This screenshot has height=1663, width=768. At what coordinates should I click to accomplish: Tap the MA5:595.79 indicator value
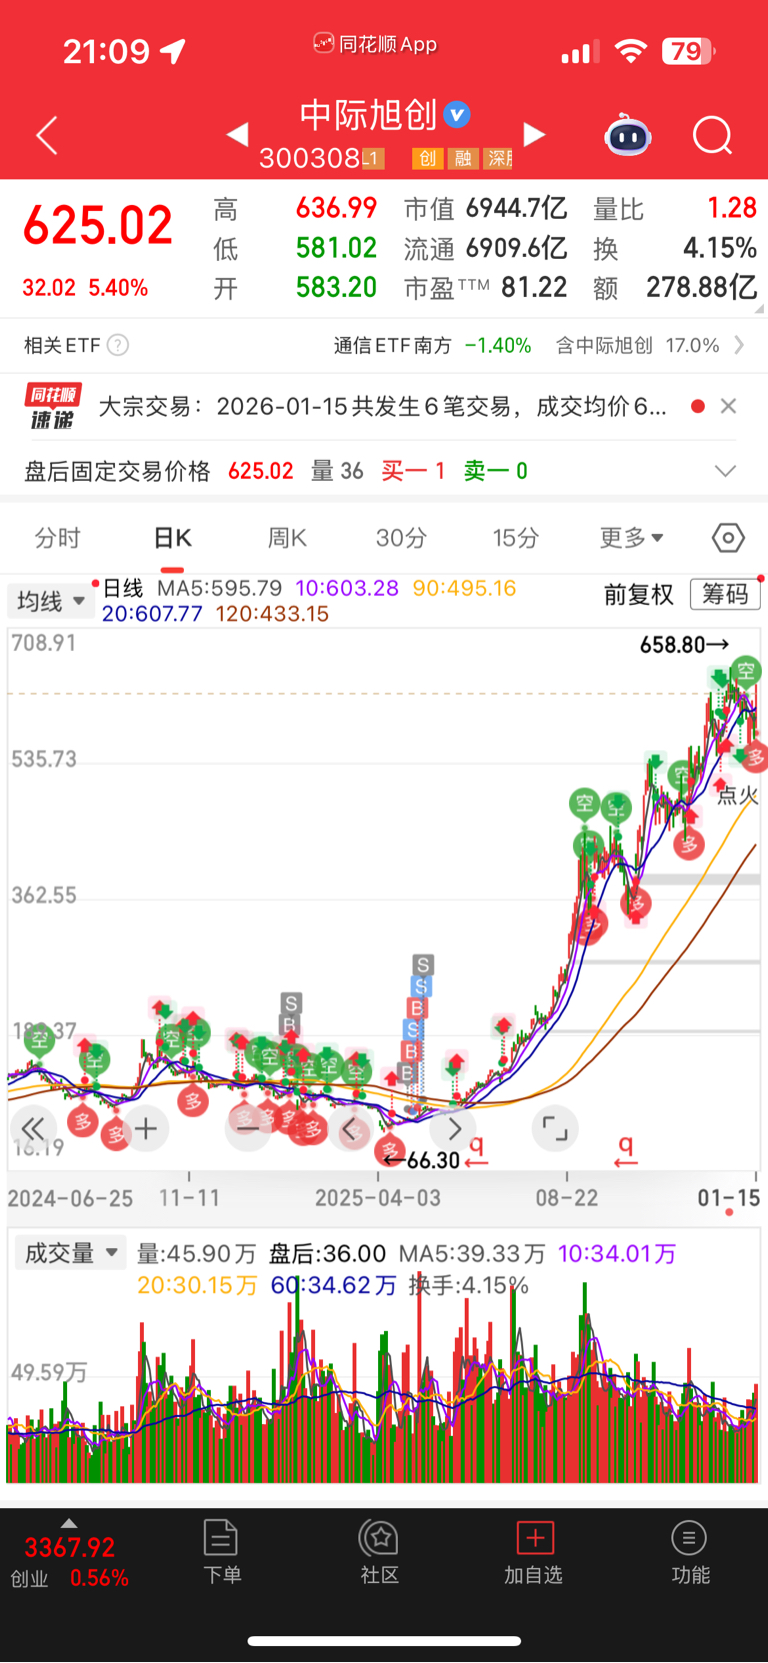coord(219,588)
